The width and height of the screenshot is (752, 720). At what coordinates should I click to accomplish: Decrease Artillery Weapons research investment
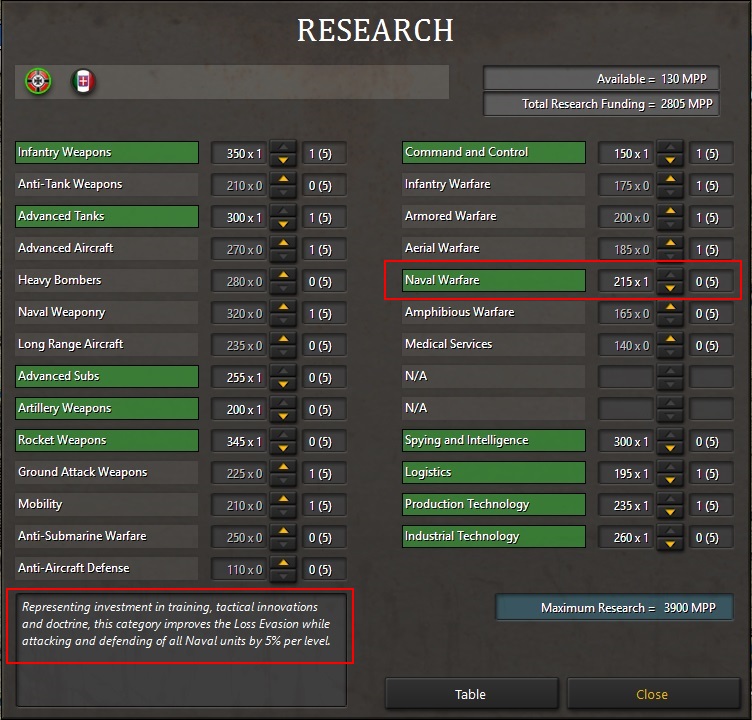[283, 416]
